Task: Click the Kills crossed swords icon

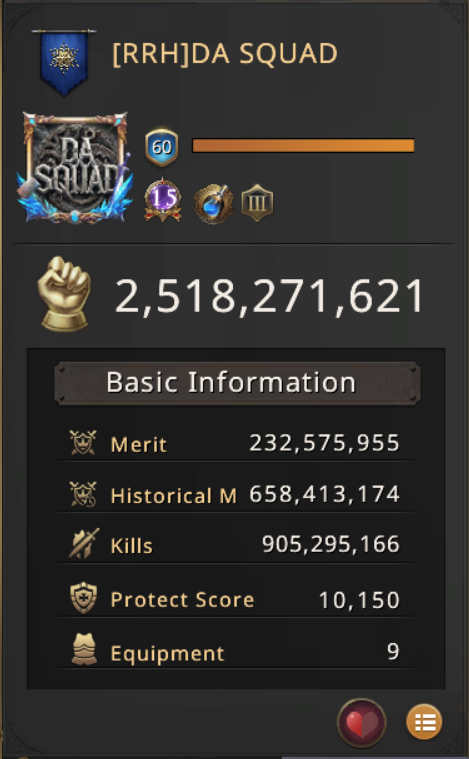Action: coord(83,544)
